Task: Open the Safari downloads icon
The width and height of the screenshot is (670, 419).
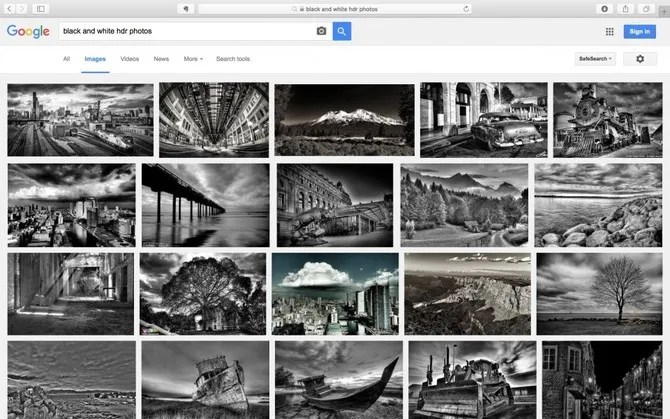Action: pyautogui.click(x=605, y=8)
